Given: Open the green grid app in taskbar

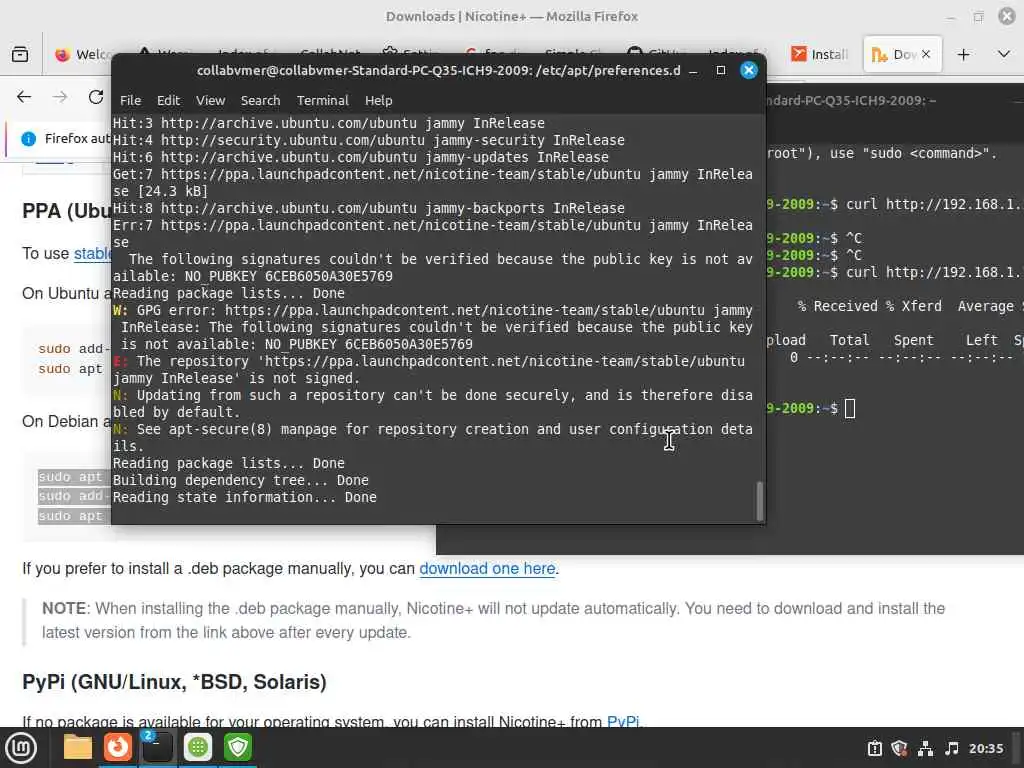Looking at the screenshot, I should (198, 747).
